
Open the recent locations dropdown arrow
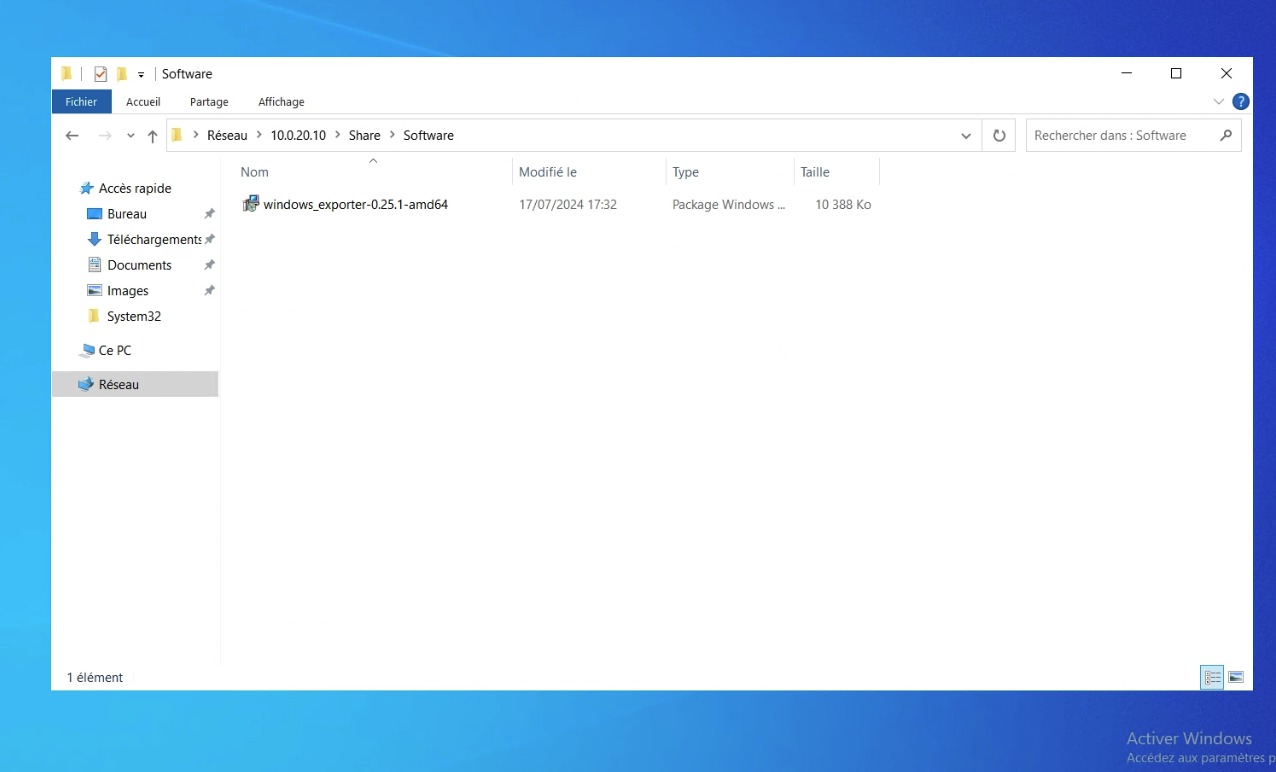tap(130, 136)
